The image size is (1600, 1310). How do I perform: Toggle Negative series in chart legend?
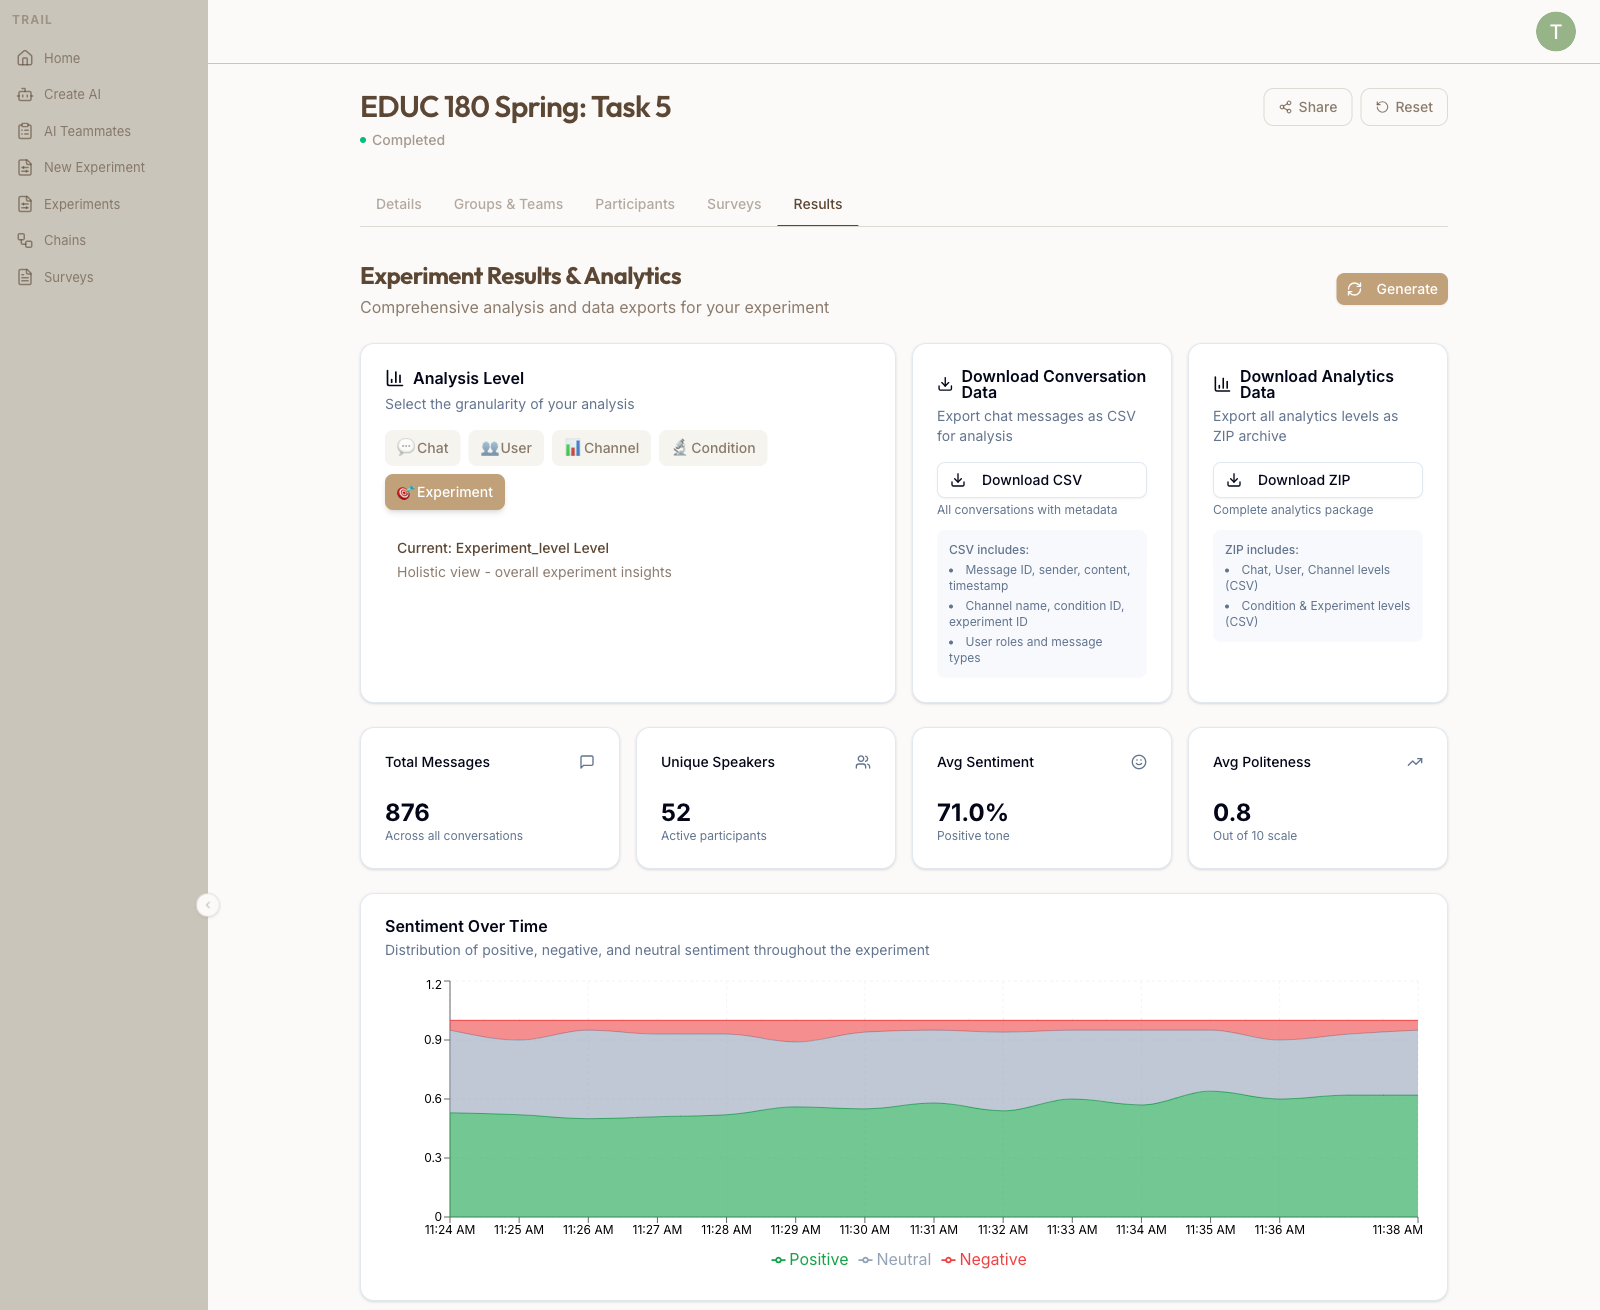click(x=984, y=1260)
